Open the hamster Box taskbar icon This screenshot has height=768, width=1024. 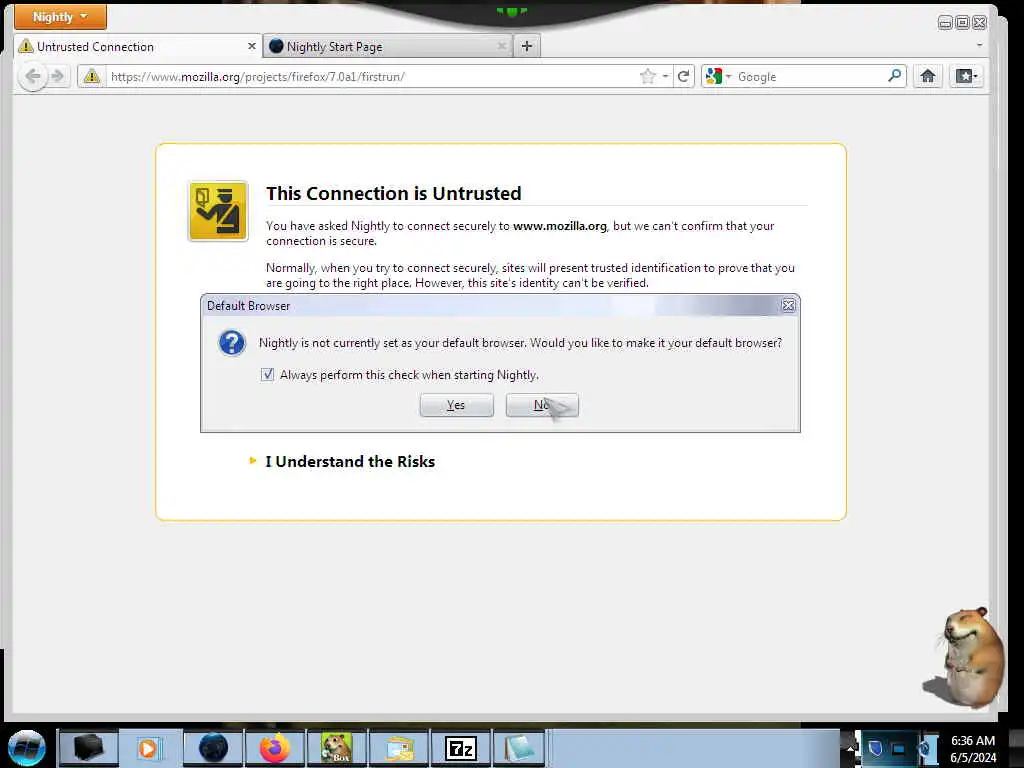(337, 748)
